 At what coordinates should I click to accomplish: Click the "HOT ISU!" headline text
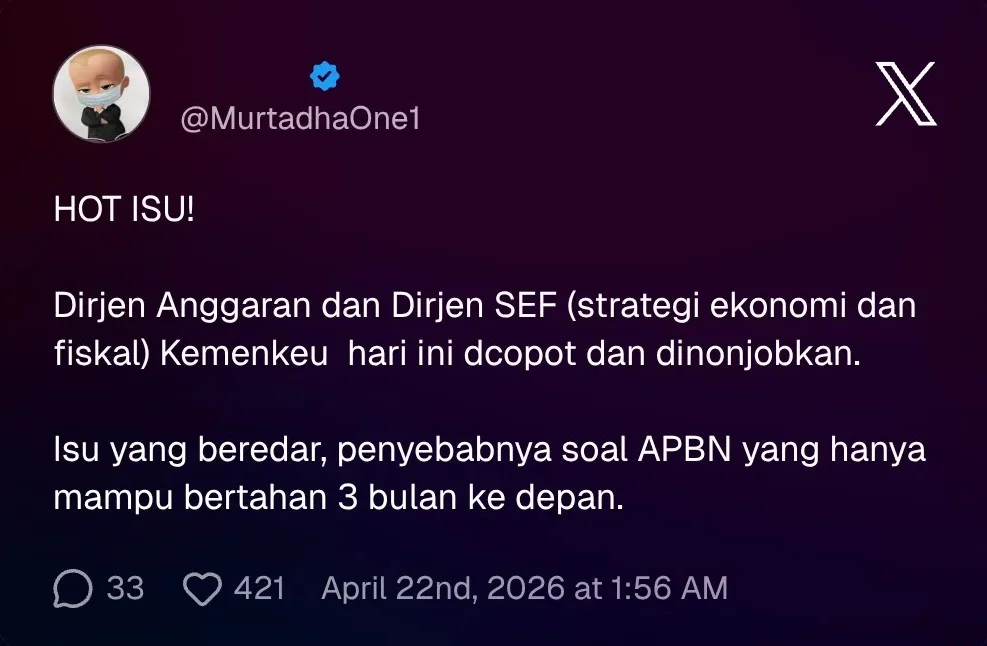[125, 212]
